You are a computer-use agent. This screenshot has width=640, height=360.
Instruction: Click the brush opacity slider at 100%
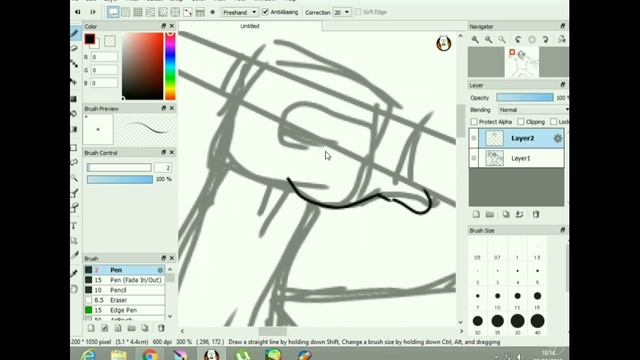click(x=120, y=180)
